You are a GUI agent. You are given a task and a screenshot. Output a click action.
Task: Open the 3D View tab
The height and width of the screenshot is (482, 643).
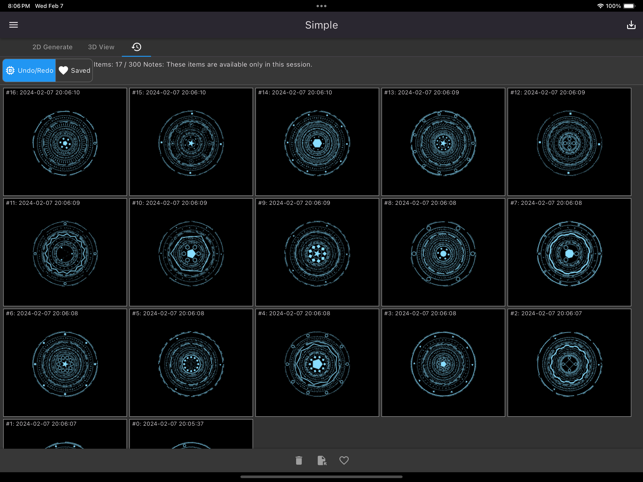point(101,47)
